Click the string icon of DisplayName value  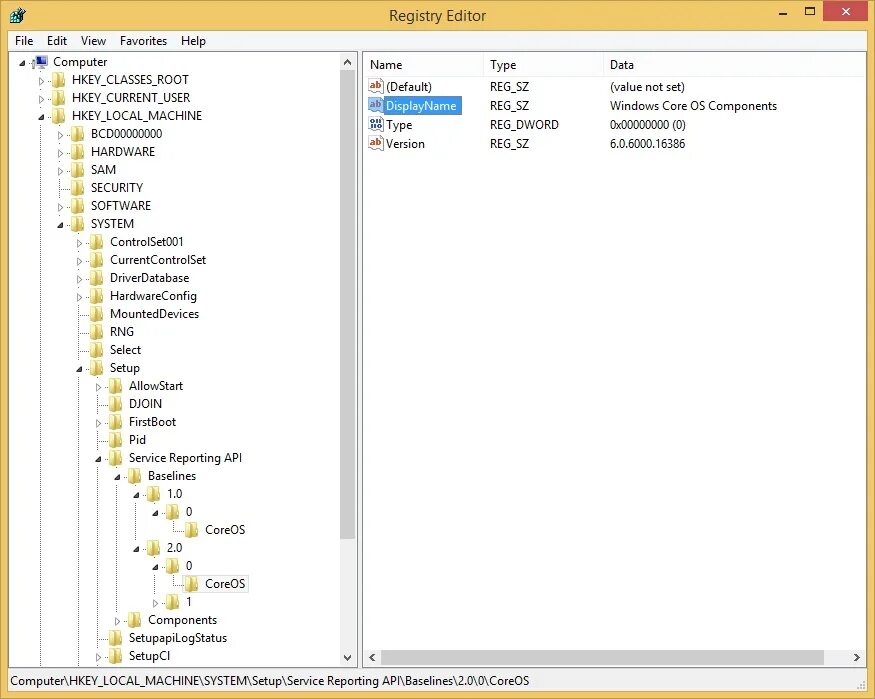pos(376,105)
